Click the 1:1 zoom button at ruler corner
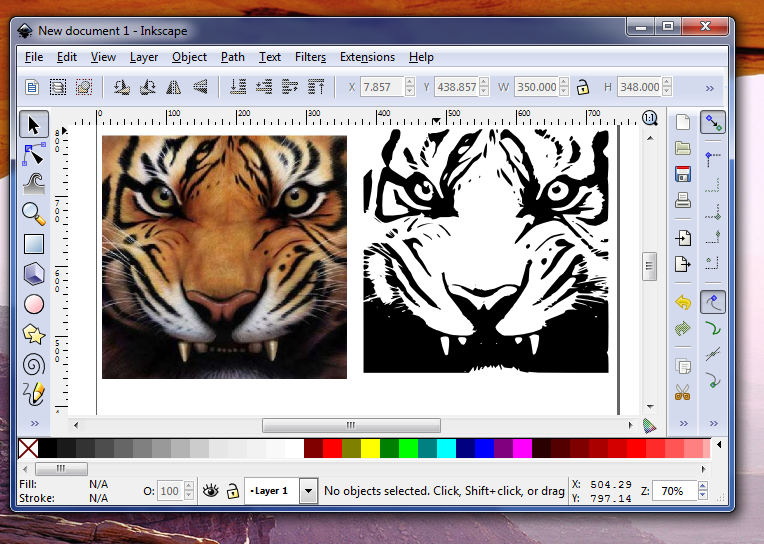 click(x=649, y=118)
